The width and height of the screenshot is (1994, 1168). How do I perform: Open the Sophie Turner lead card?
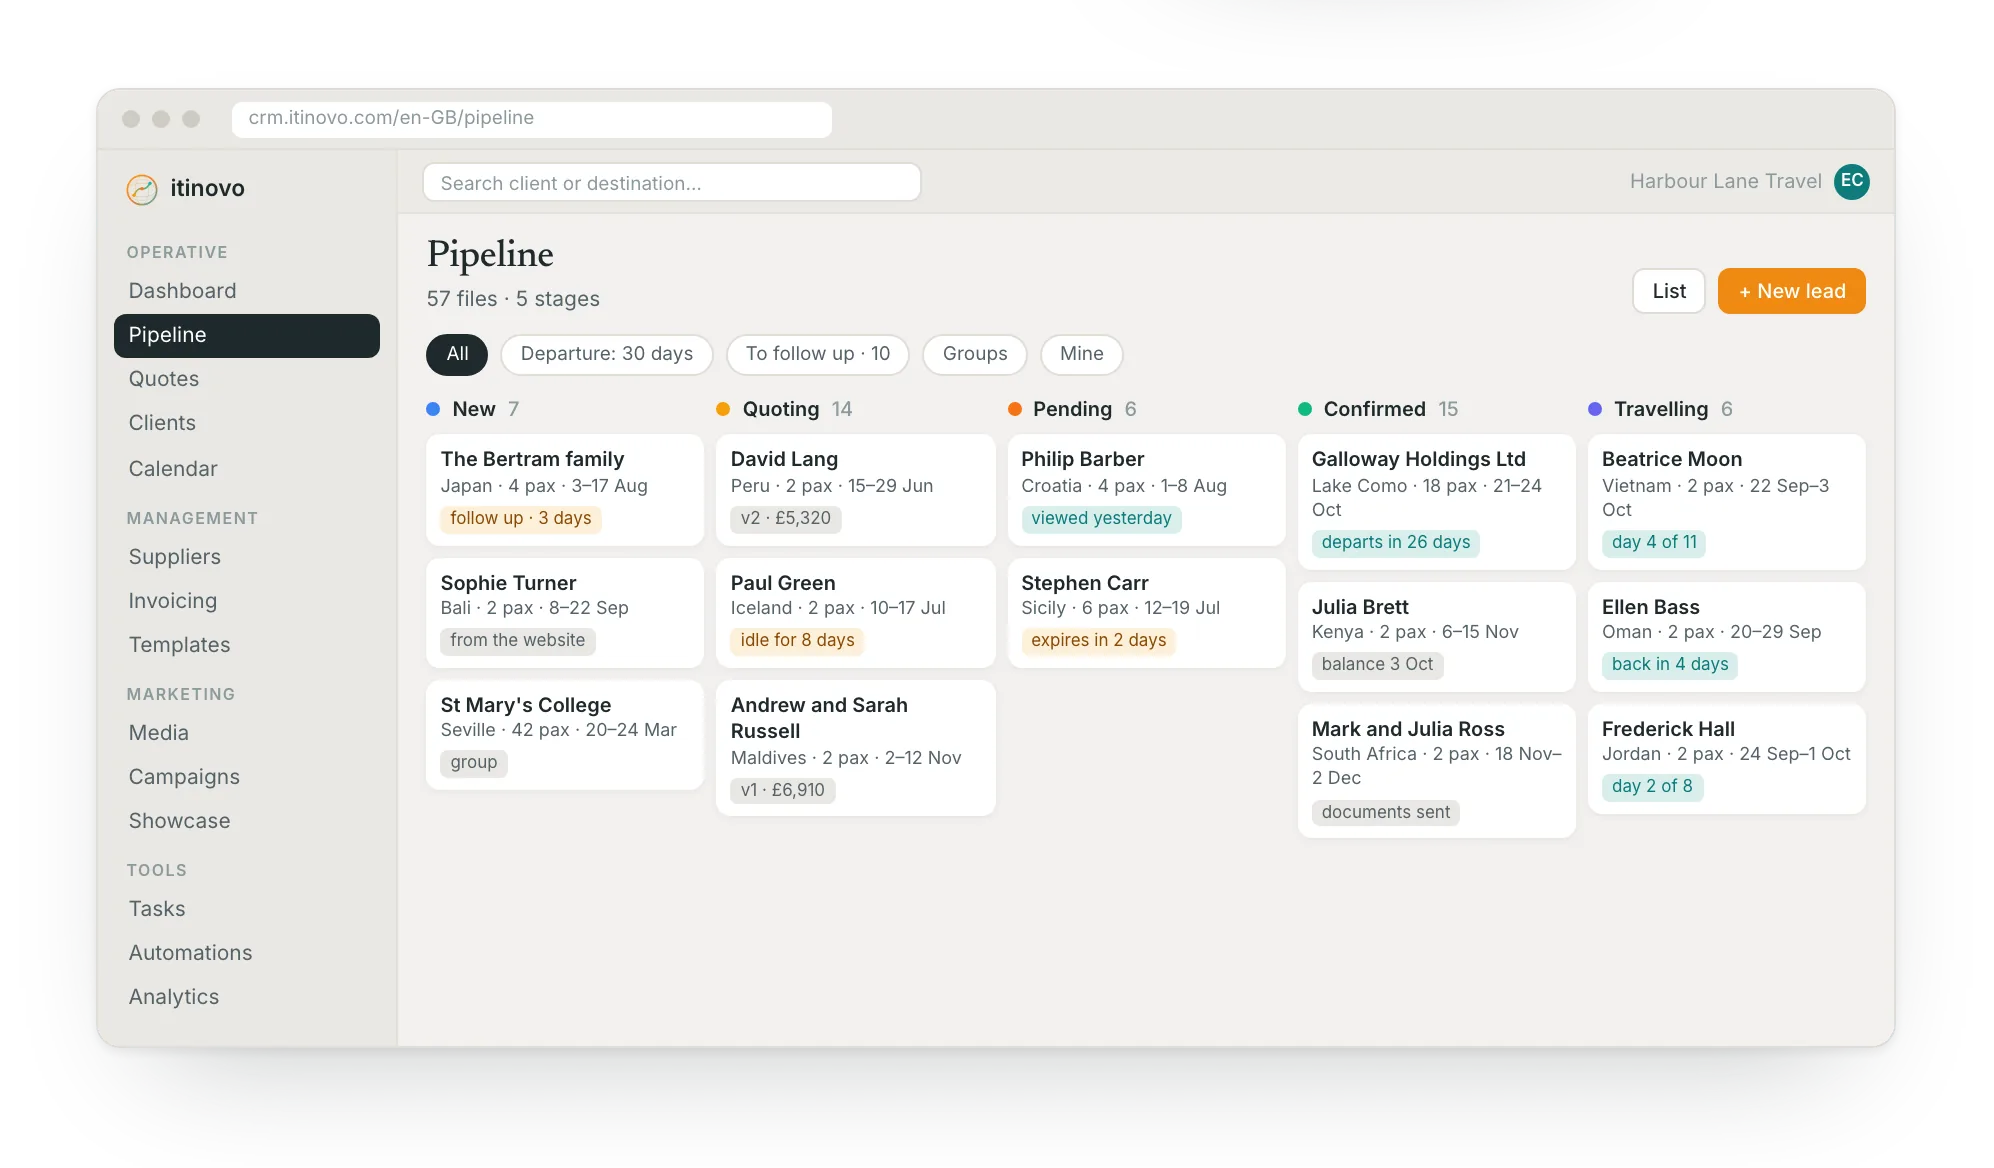click(x=565, y=612)
